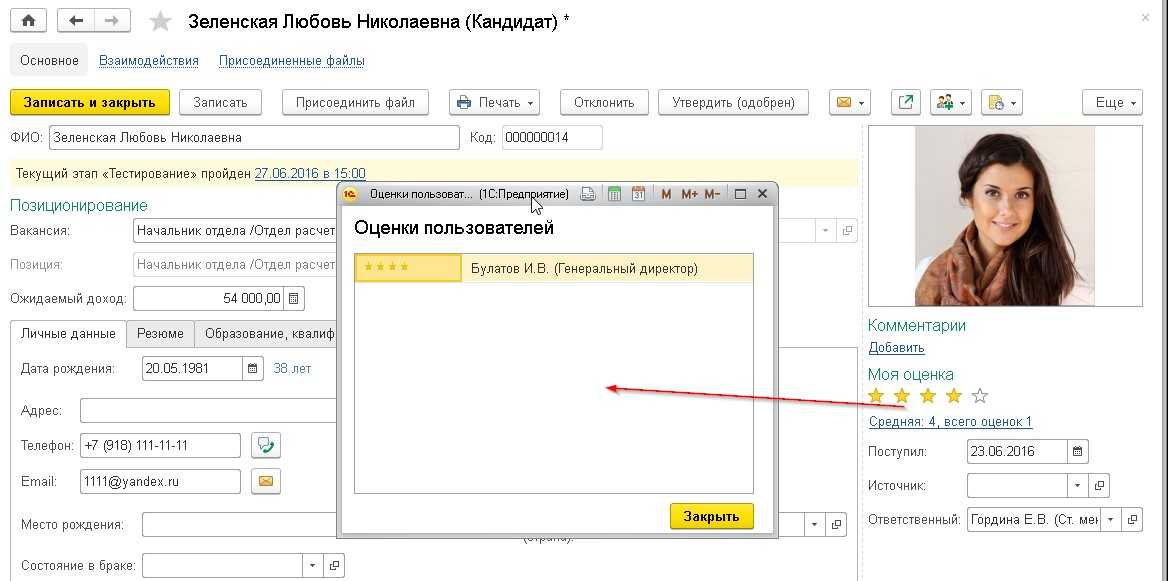The image size is (1168, 581).
Task: Click the Закрыть button in the dialog
Action: tap(711, 516)
